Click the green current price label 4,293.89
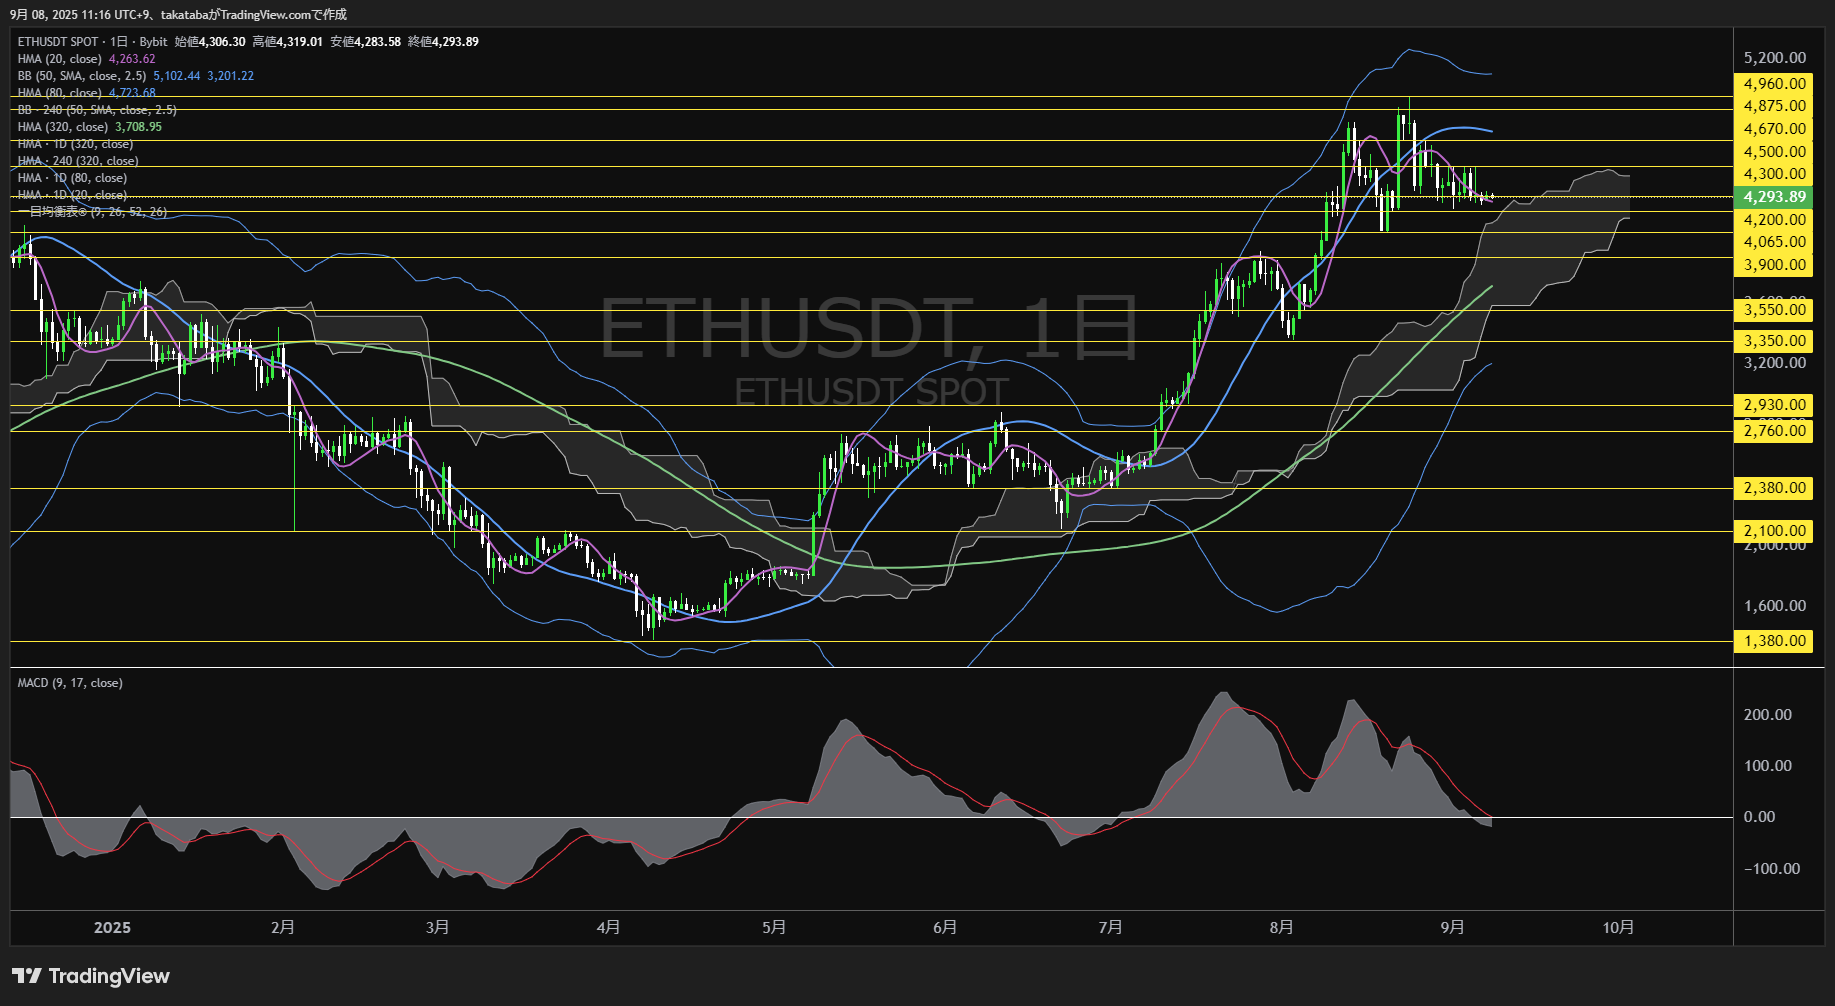Image resolution: width=1835 pixels, height=1006 pixels. pyautogui.click(x=1773, y=197)
